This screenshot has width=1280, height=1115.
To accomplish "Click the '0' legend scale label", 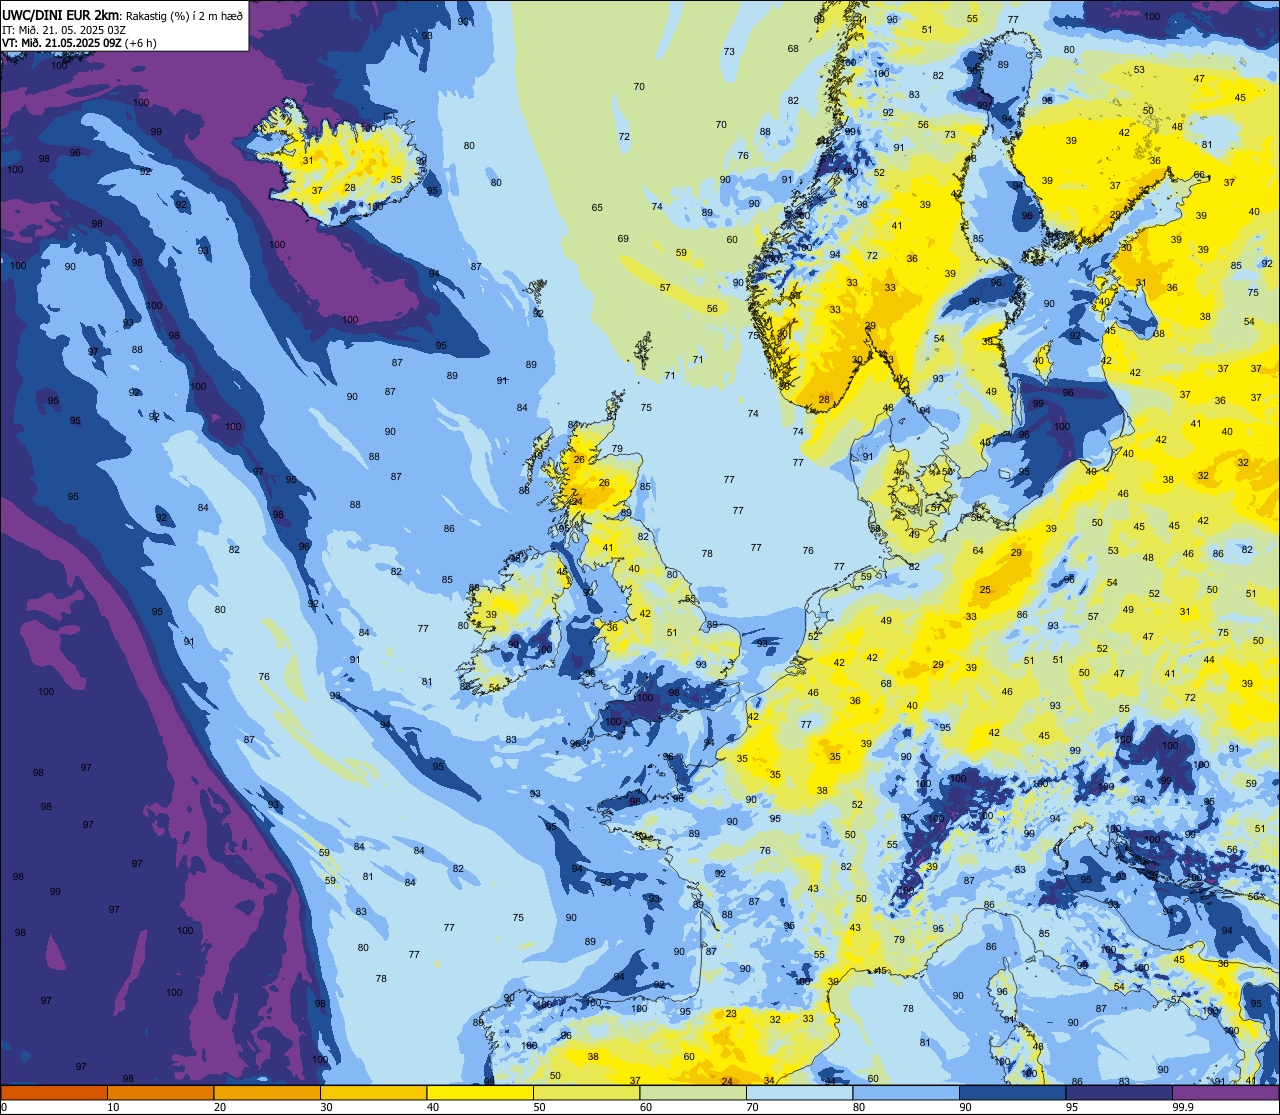I will click(4, 1107).
